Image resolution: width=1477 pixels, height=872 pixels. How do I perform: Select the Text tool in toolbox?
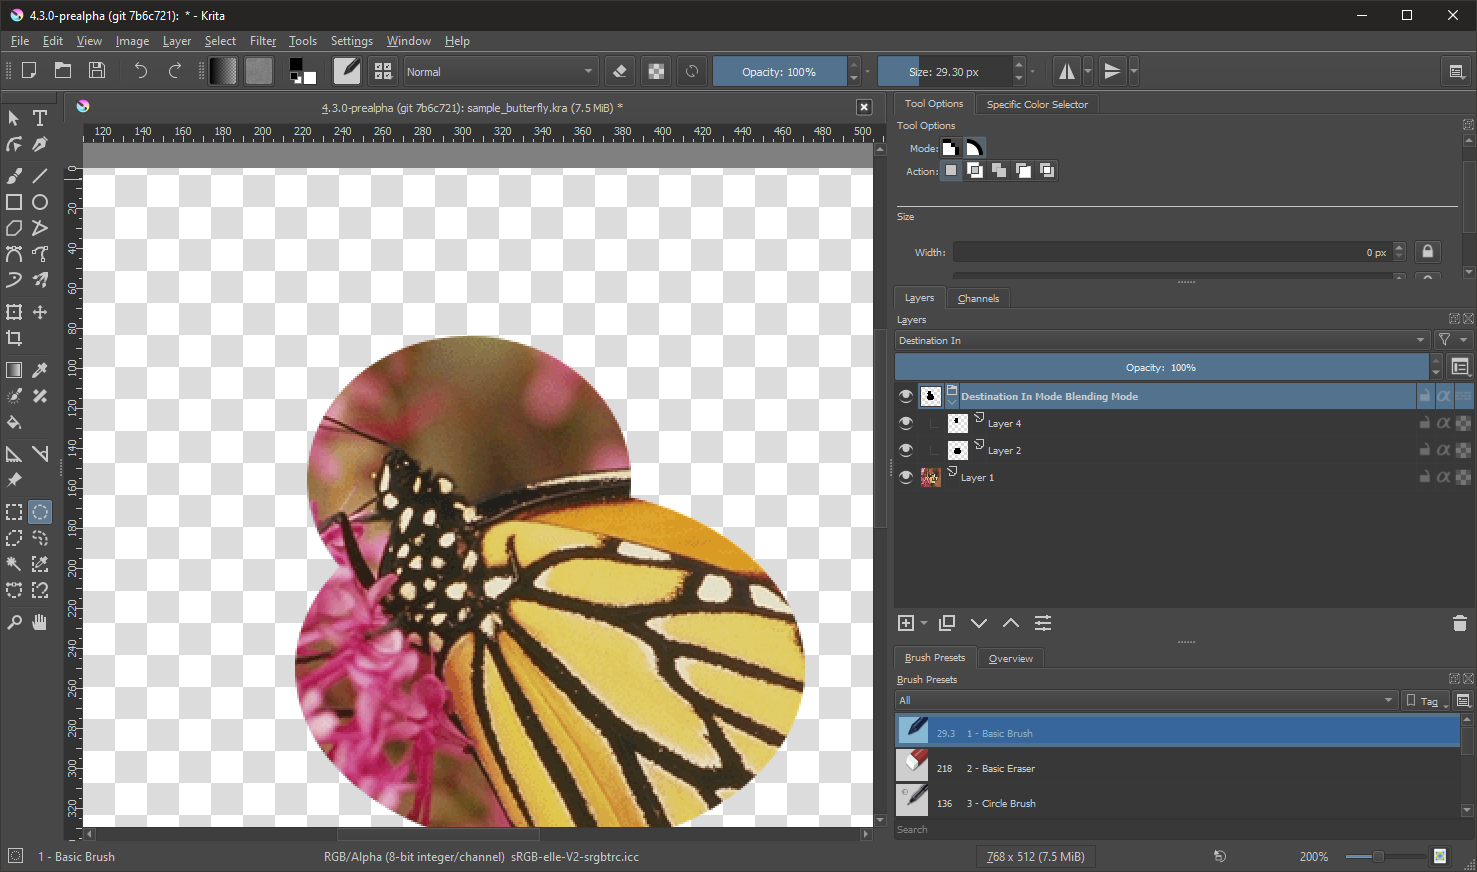coord(40,118)
